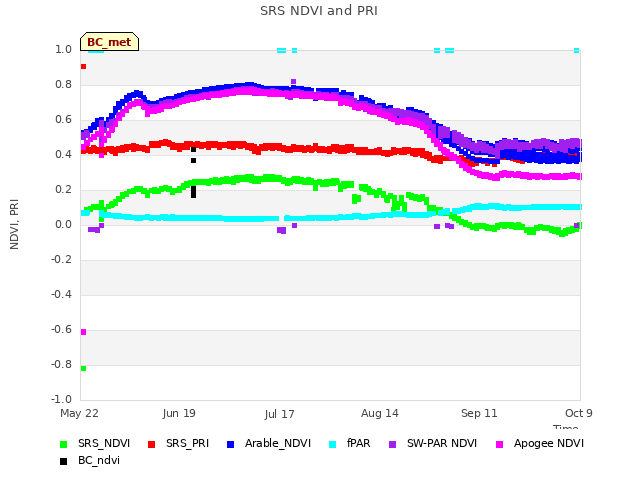Screen dimensions: 640x480
Task: Click the 0.0 y-axis tick label
Action: 63,224
